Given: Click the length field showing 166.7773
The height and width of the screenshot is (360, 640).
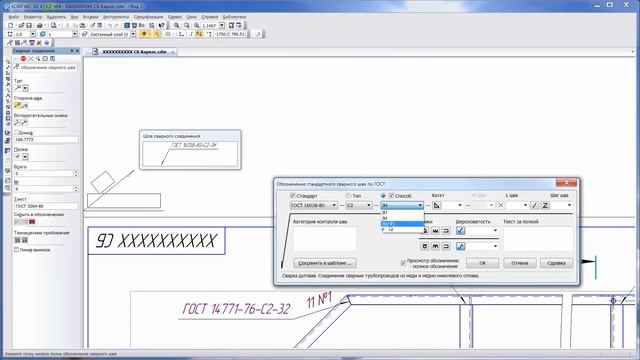Looking at the screenshot, I should (46, 140).
